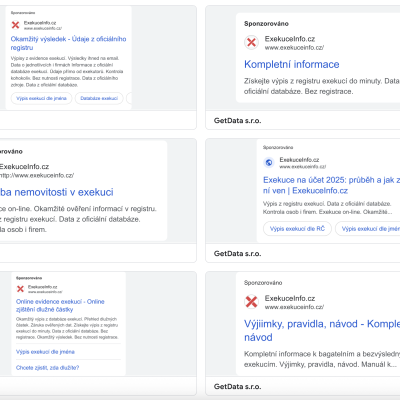Click red X favicon in Kompletní informace ad
This screenshot has width=400, height=400.
(x=251, y=43)
